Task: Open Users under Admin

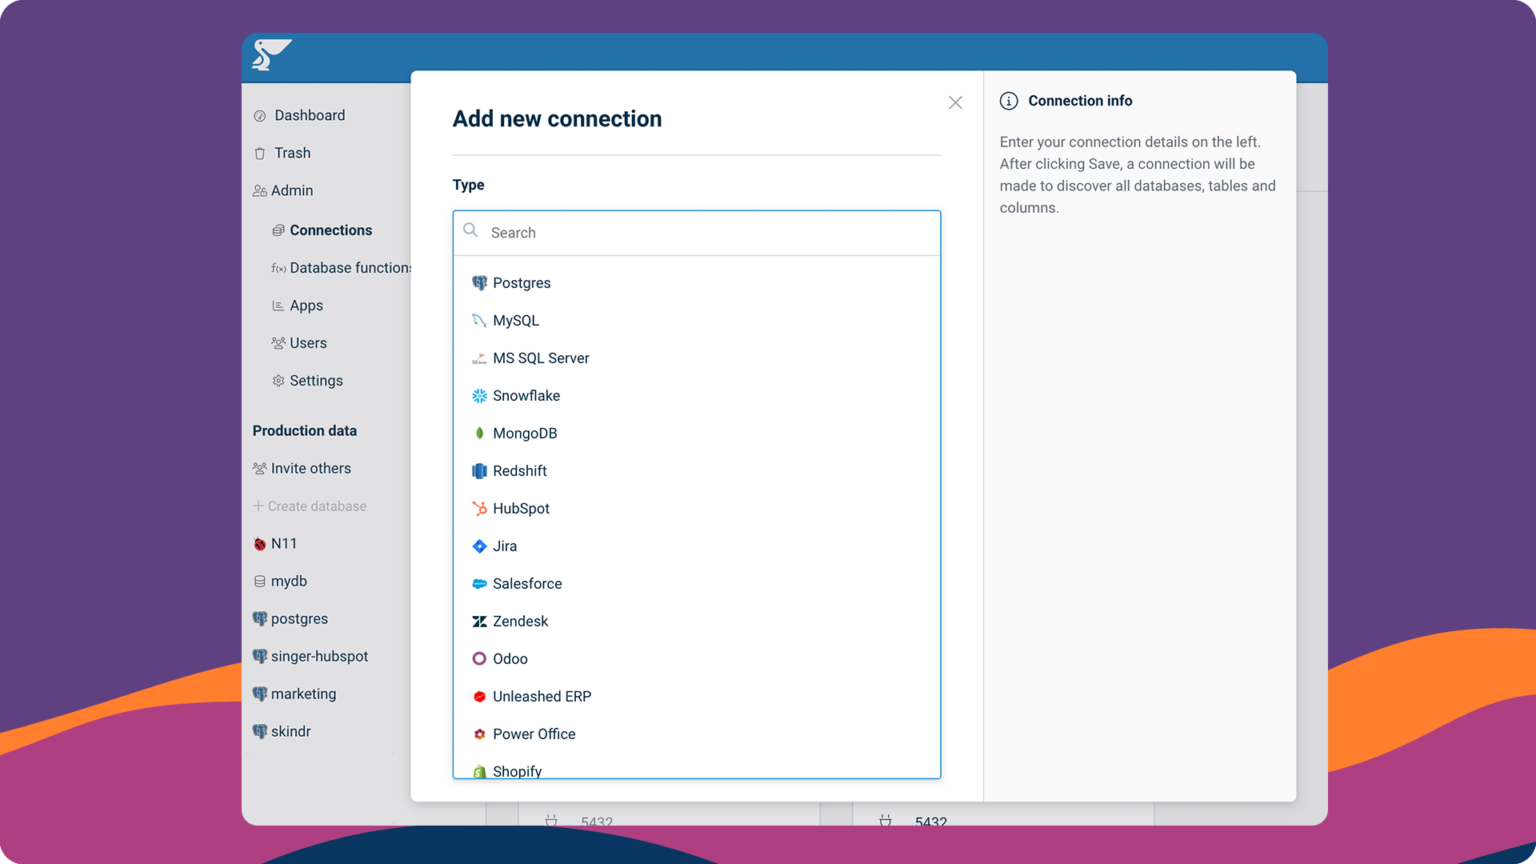Action: (308, 343)
